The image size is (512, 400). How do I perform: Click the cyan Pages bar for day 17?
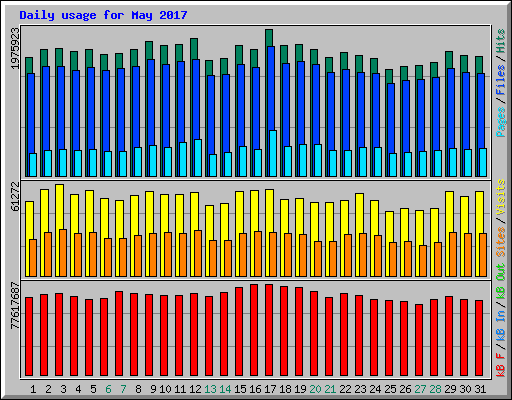click(x=273, y=153)
